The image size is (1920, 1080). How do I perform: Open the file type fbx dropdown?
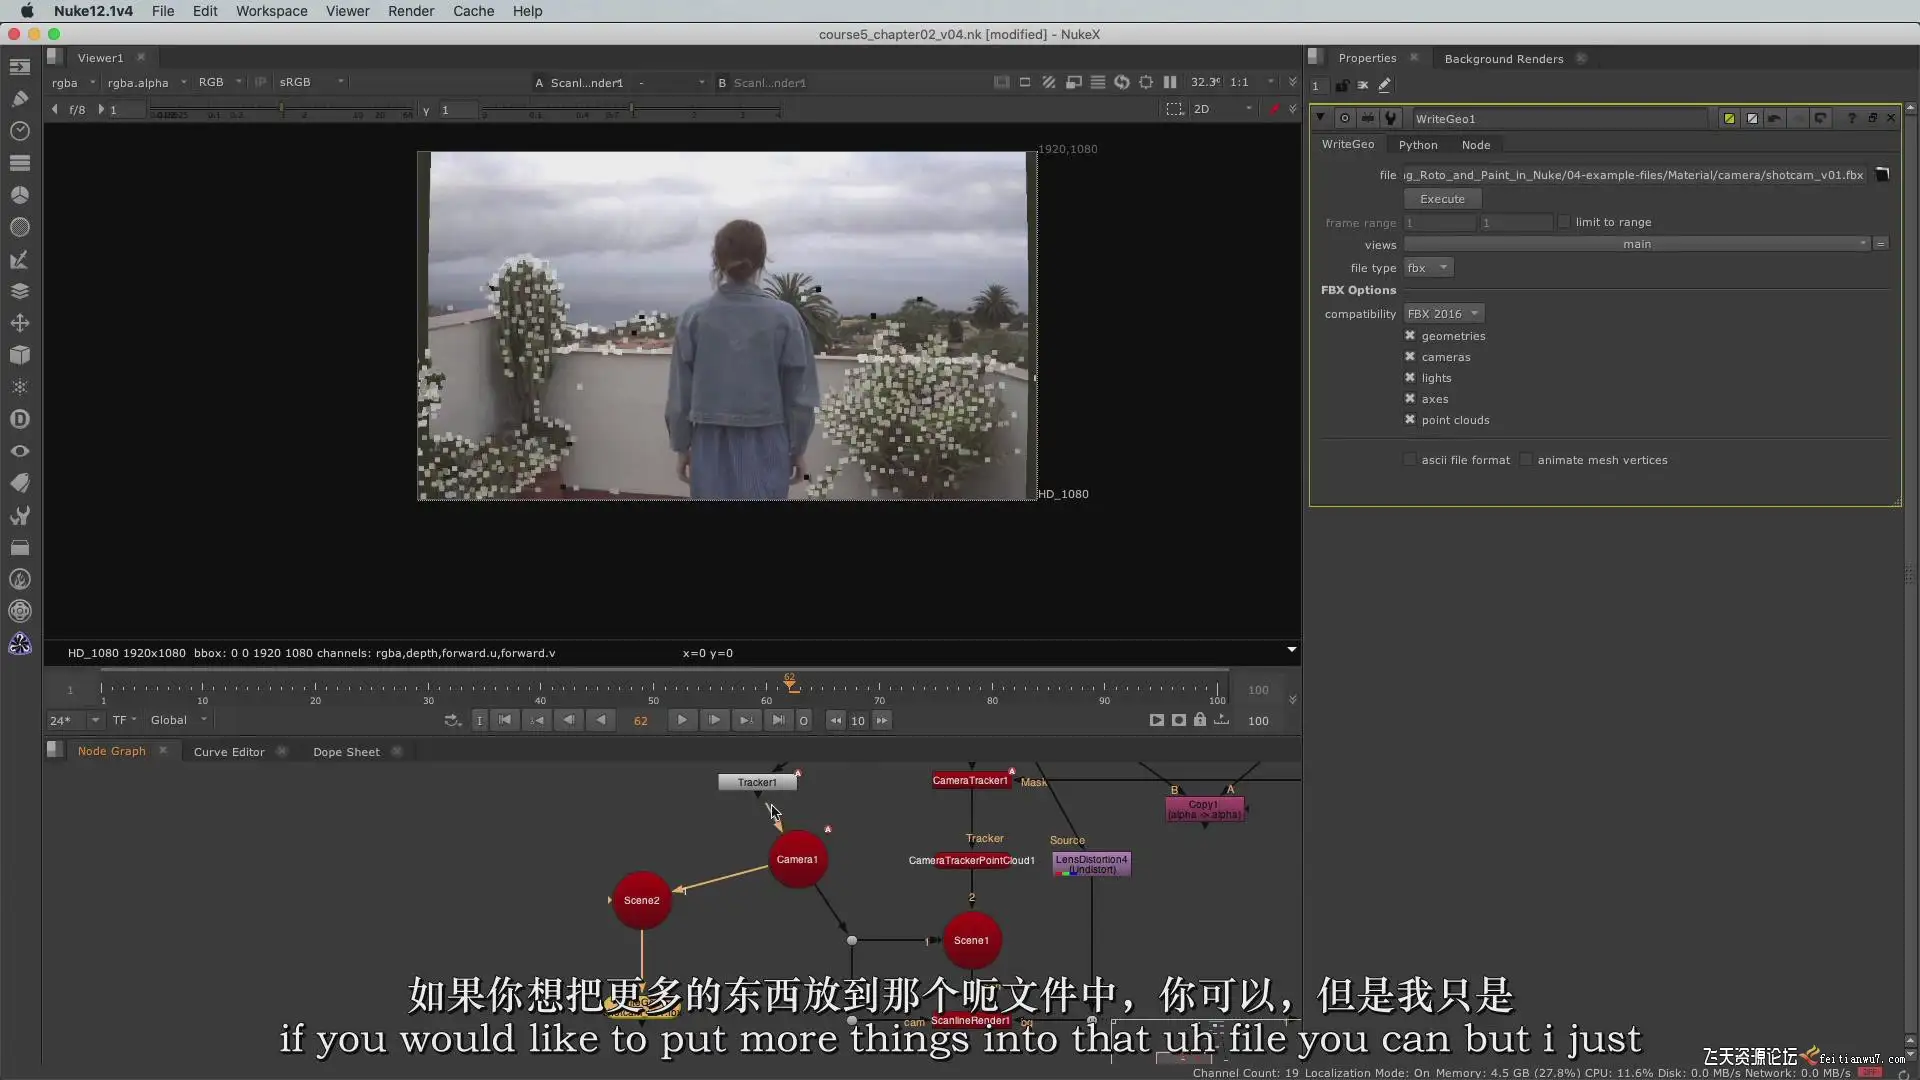click(x=1427, y=268)
